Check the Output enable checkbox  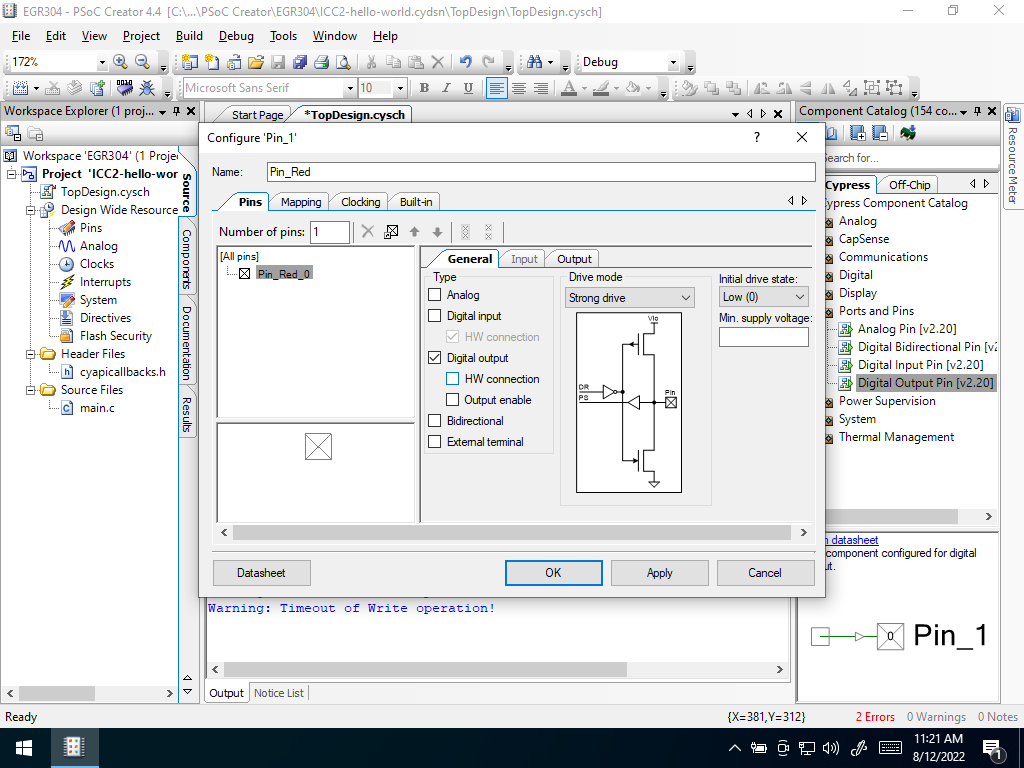pos(453,400)
